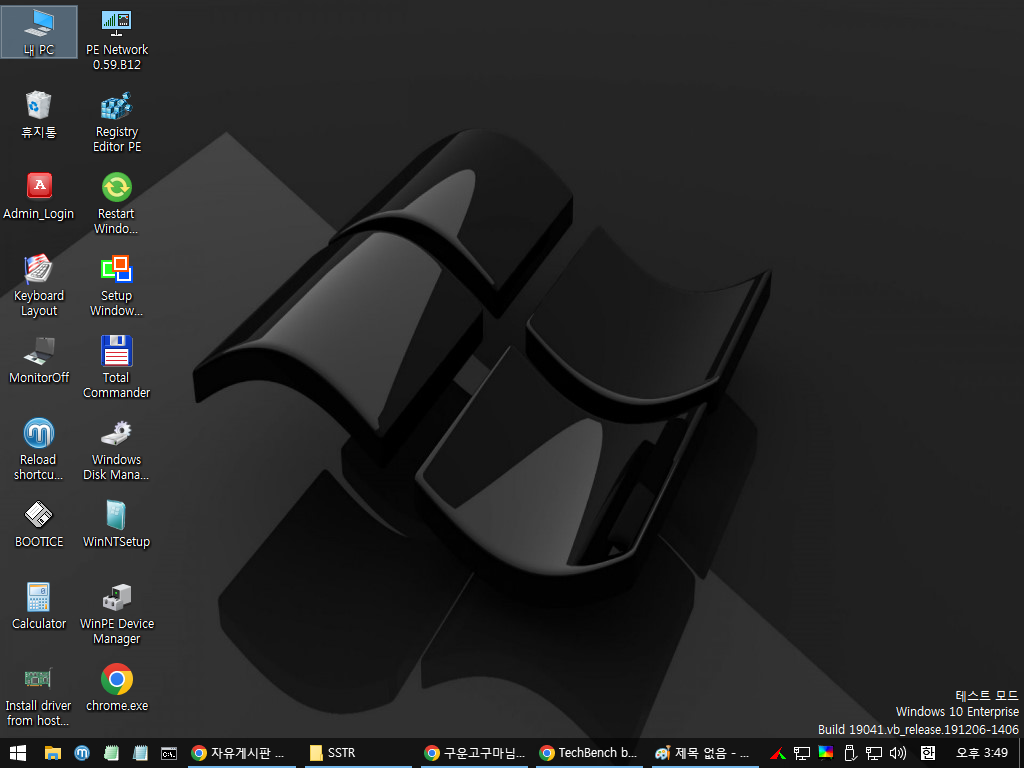This screenshot has height=768, width=1024.
Task: Select Windows Disk Management shortcut
Action: [117, 450]
